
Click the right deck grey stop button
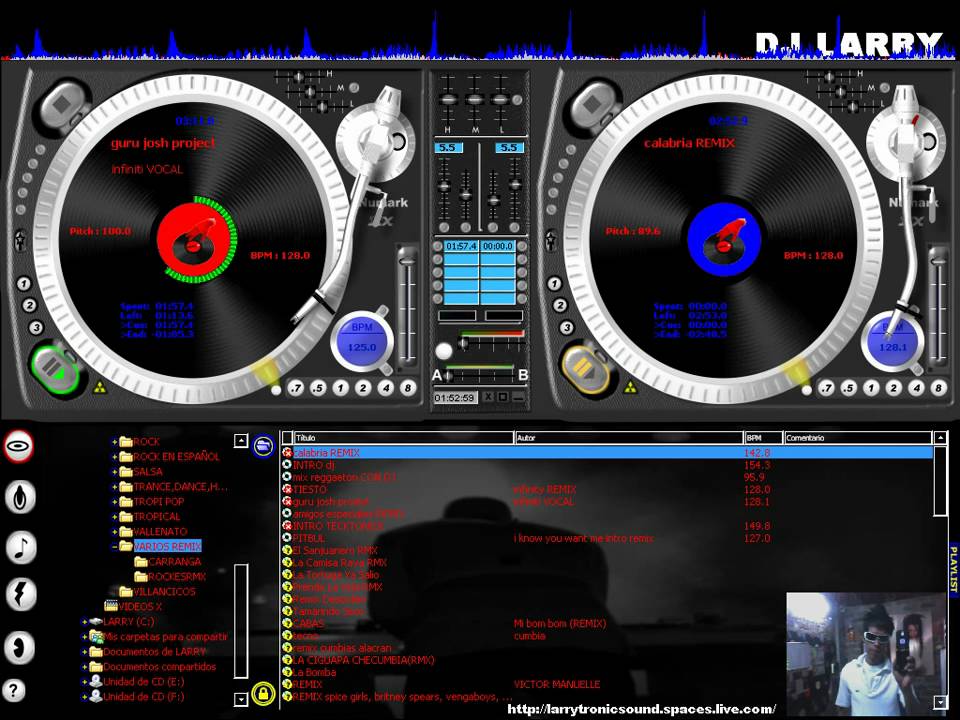[x=591, y=104]
